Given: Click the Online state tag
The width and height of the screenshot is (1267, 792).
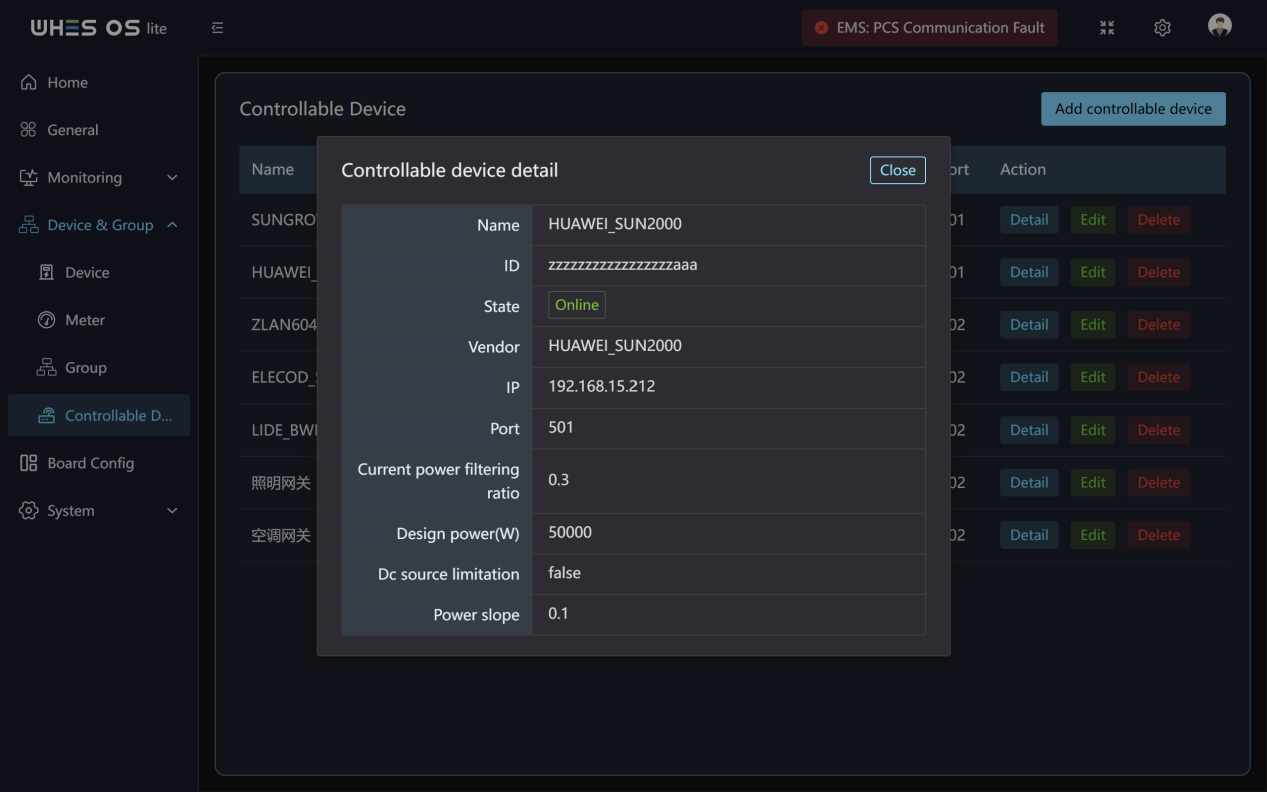Looking at the screenshot, I should pos(577,305).
